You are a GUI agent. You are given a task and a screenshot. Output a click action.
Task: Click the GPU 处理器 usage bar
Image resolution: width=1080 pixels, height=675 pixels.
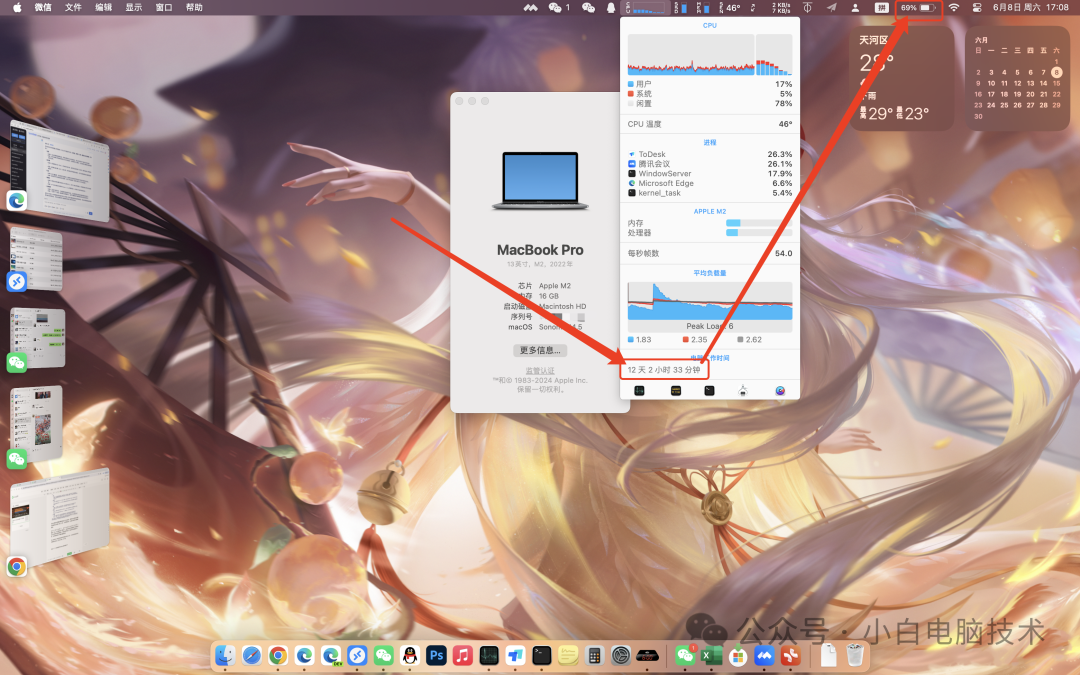coord(759,233)
